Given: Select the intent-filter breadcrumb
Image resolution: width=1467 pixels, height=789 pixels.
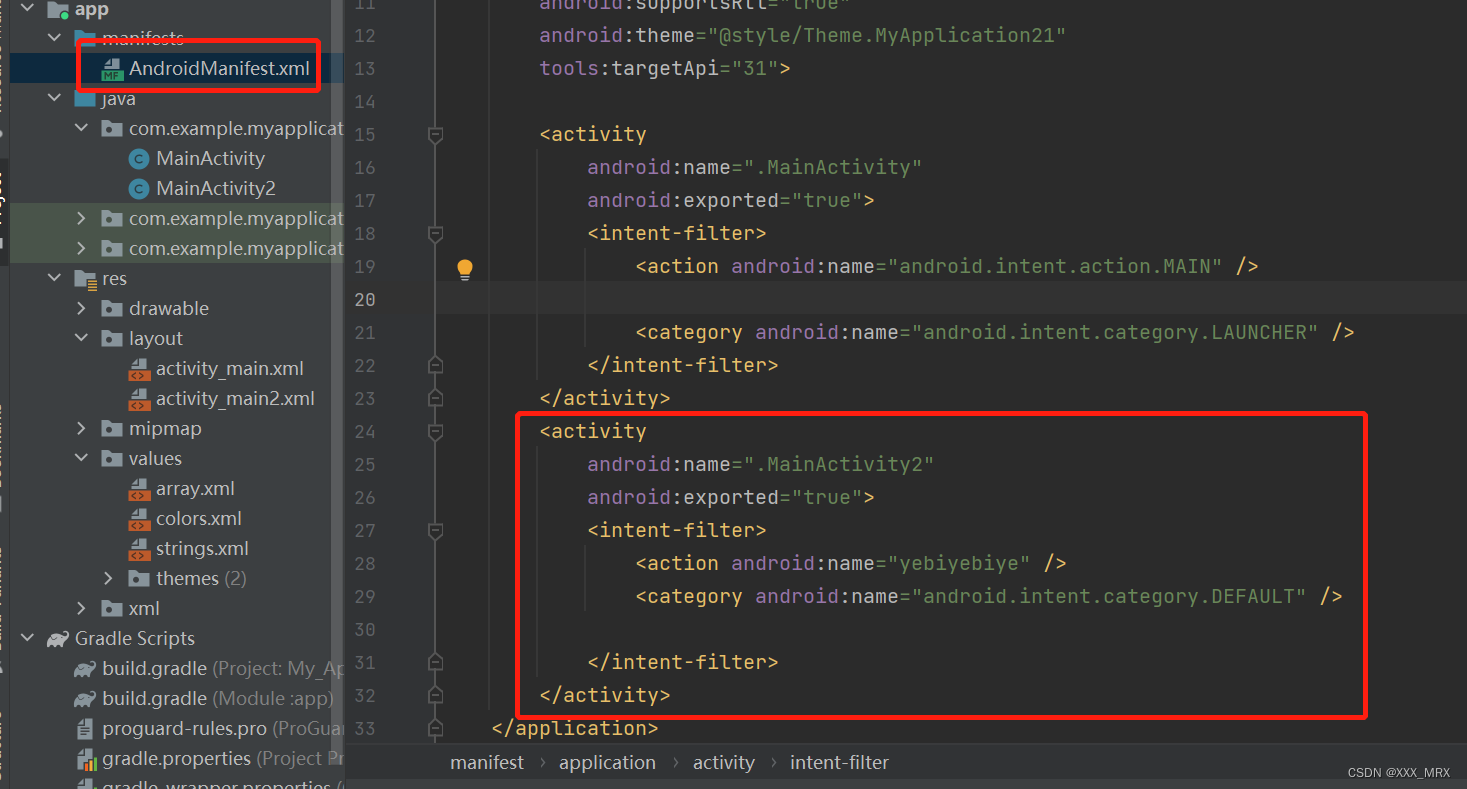Looking at the screenshot, I should (x=839, y=762).
